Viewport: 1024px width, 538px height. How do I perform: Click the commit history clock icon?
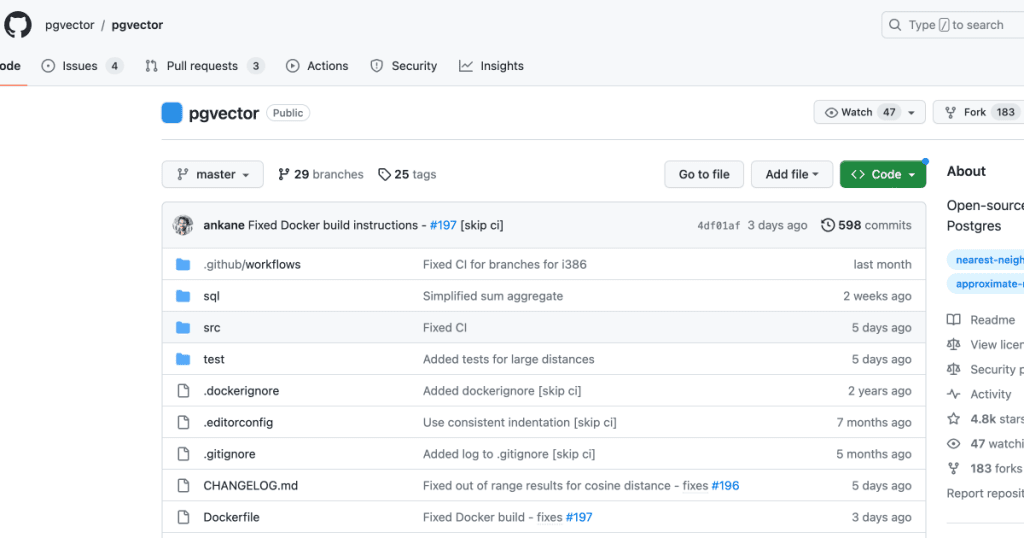click(x=827, y=225)
